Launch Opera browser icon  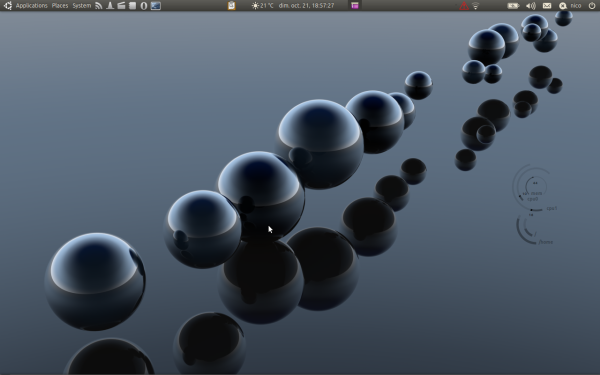point(144,6)
